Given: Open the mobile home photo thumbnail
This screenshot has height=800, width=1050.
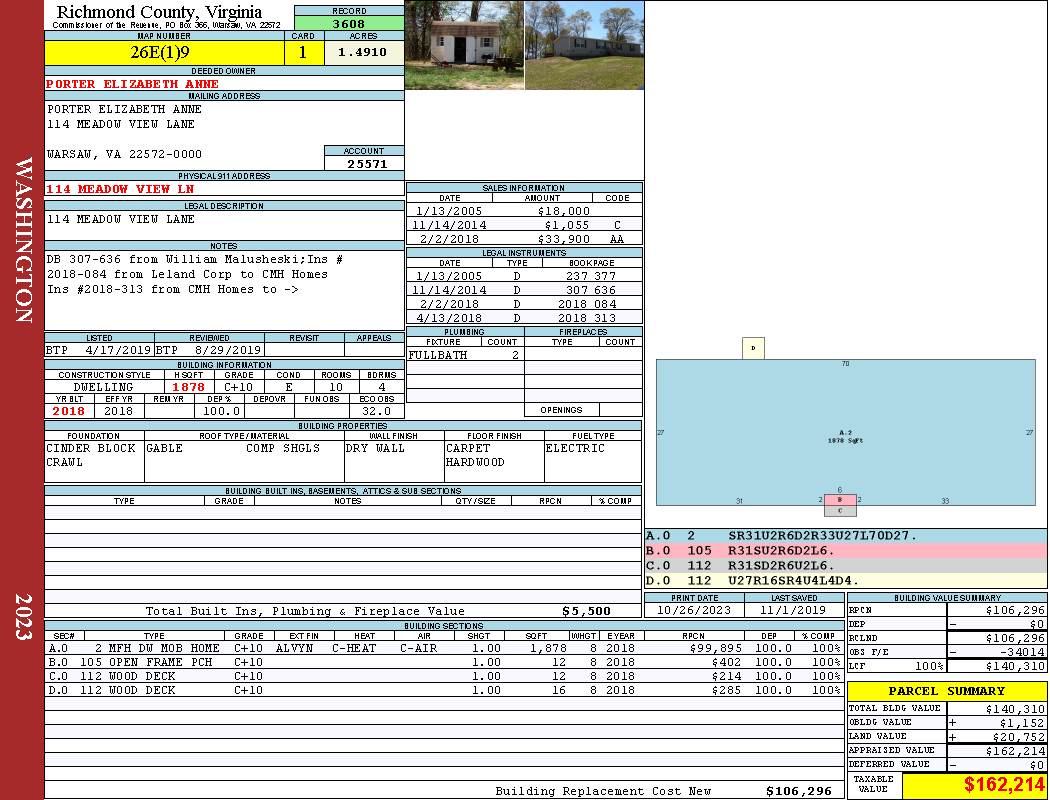Looking at the screenshot, I should coord(583,45).
